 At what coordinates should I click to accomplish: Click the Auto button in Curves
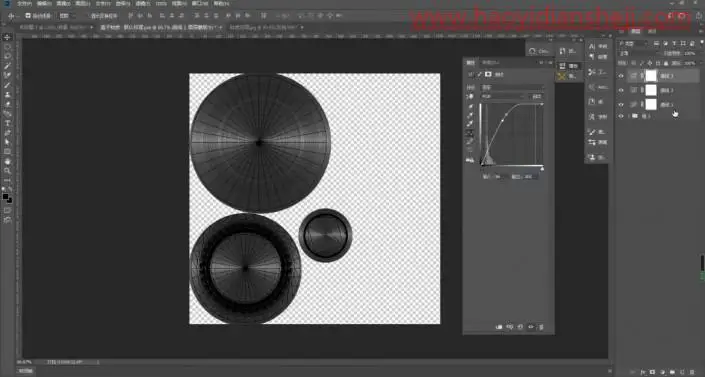[x=536, y=96]
